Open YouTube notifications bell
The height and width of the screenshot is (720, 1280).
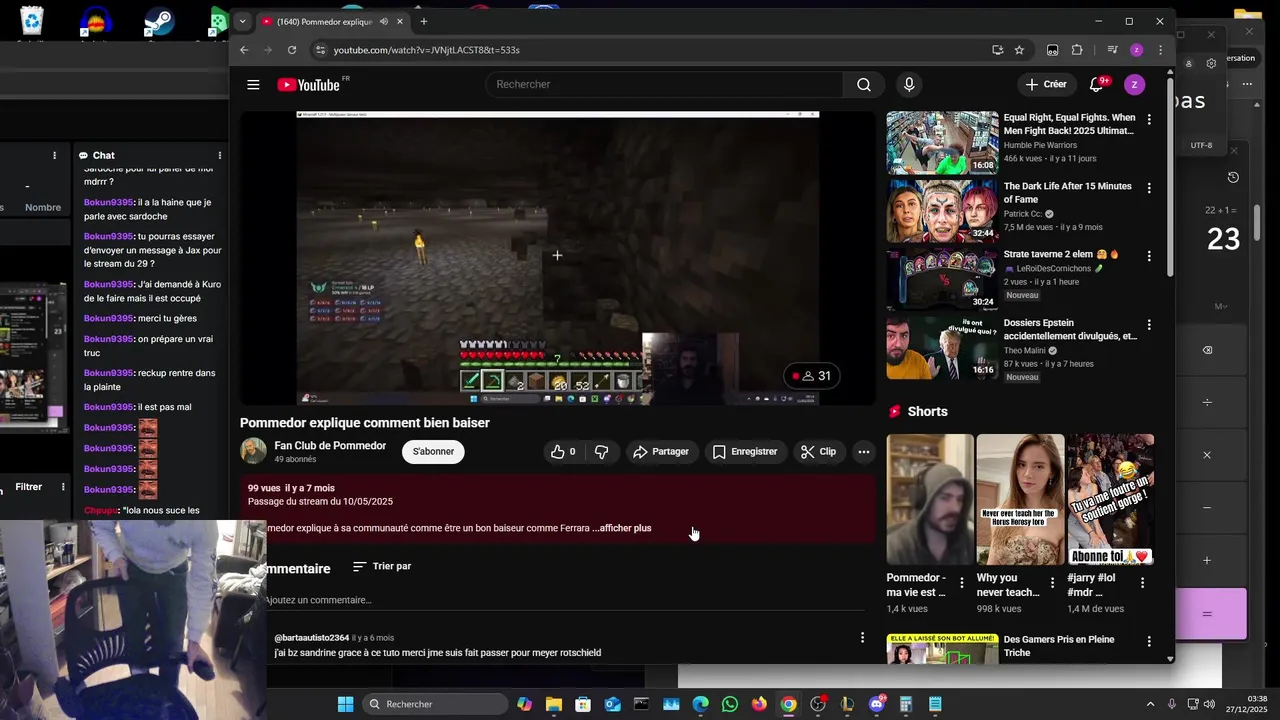1097,85
